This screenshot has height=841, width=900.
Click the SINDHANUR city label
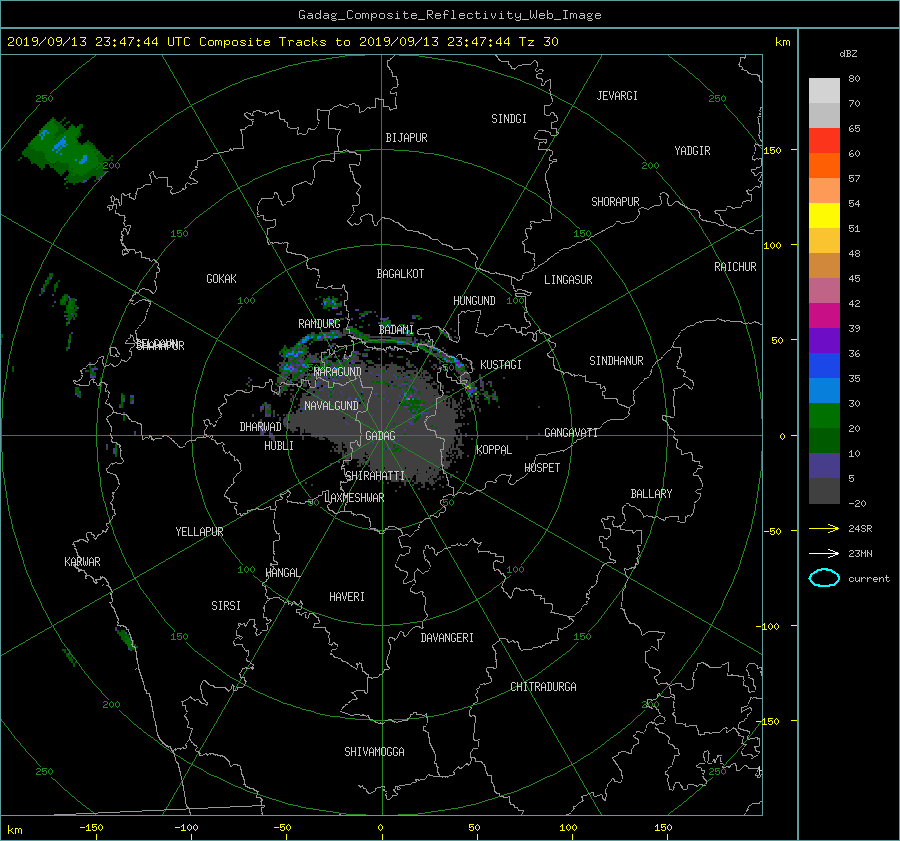tap(616, 361)
